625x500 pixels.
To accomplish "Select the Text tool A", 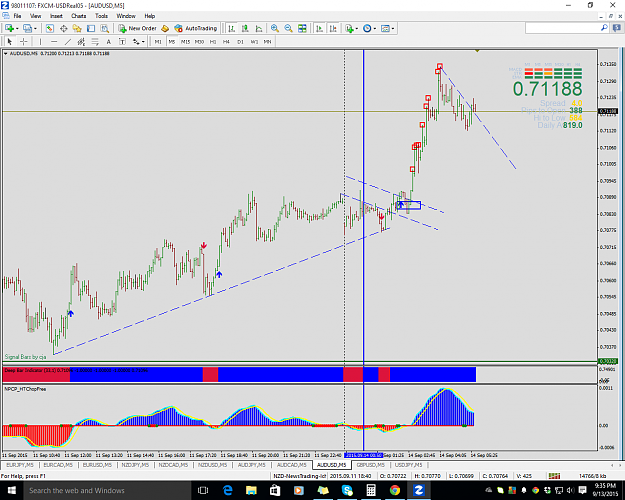I will pos(108,41).
